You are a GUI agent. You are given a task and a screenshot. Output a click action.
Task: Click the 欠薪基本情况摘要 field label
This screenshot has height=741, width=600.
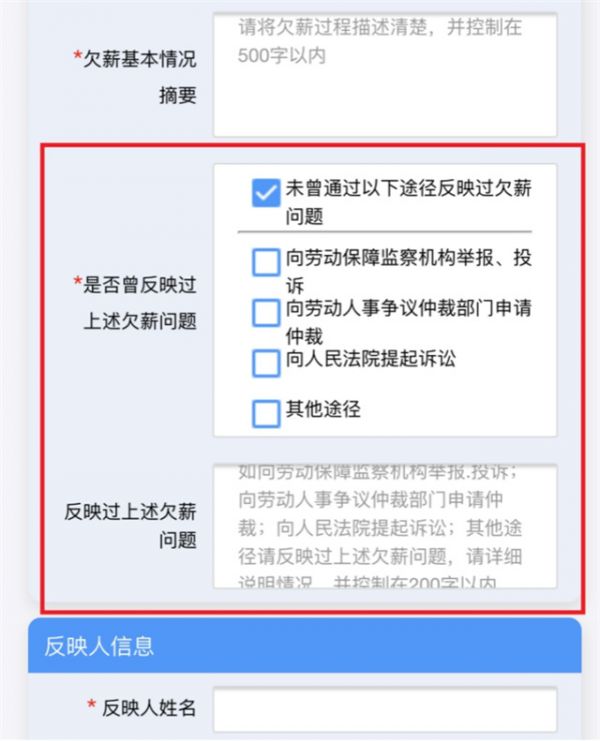coord(135,77)
